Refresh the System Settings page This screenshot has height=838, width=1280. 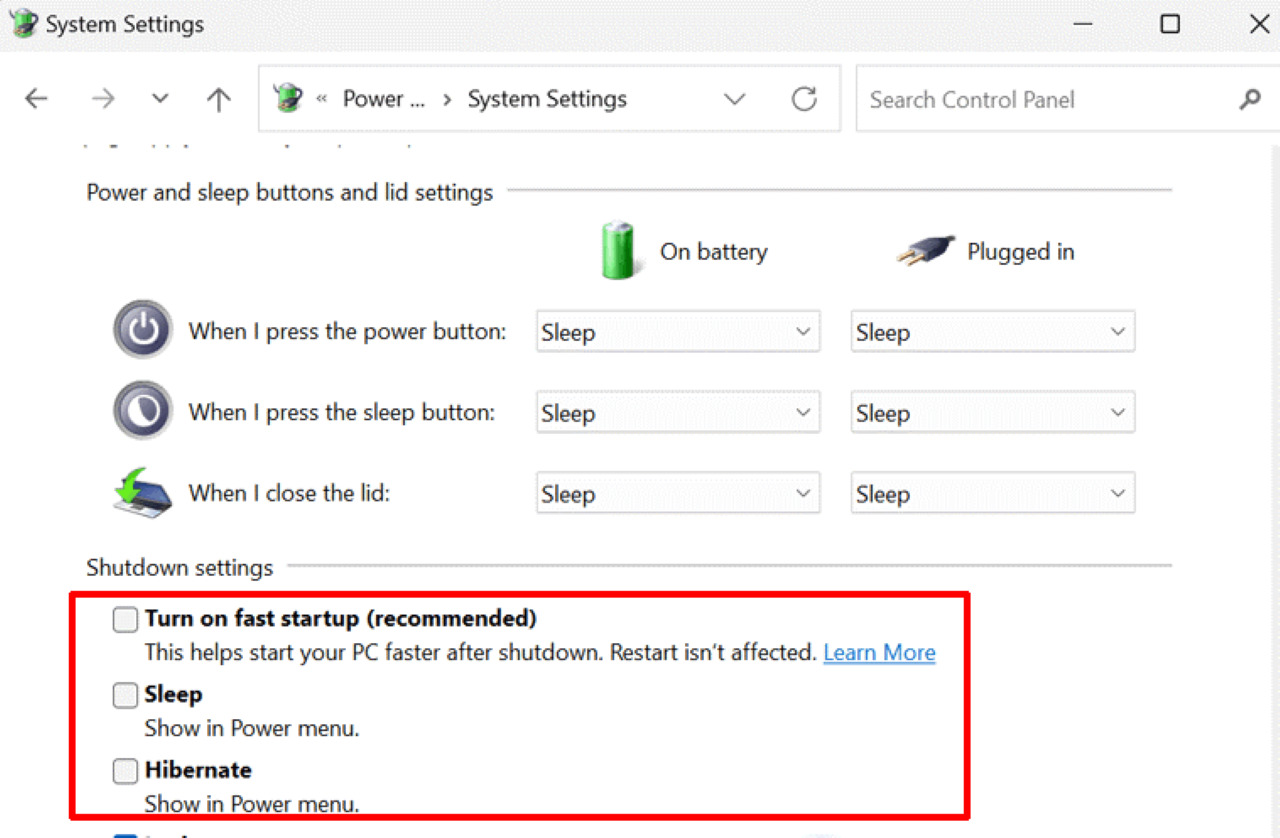804,99
